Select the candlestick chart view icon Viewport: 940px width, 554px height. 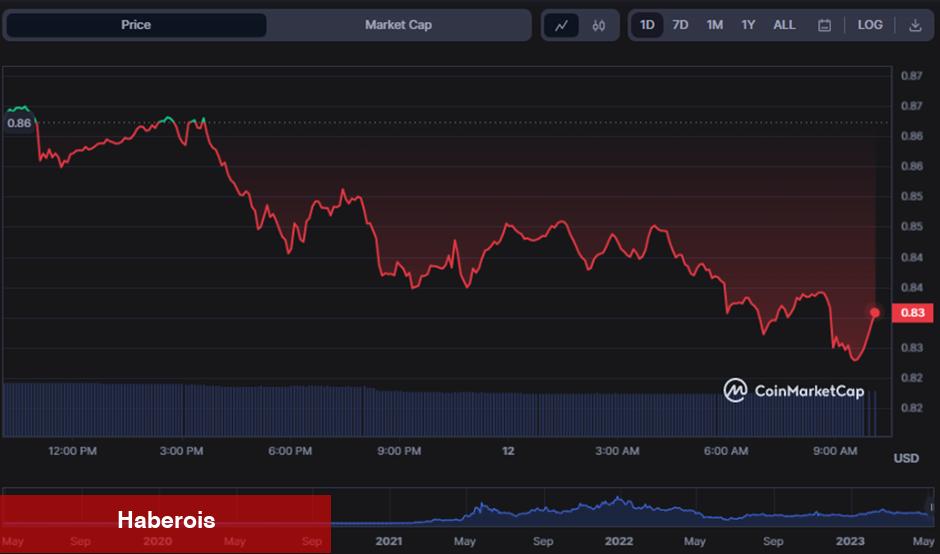coord(598,25)
